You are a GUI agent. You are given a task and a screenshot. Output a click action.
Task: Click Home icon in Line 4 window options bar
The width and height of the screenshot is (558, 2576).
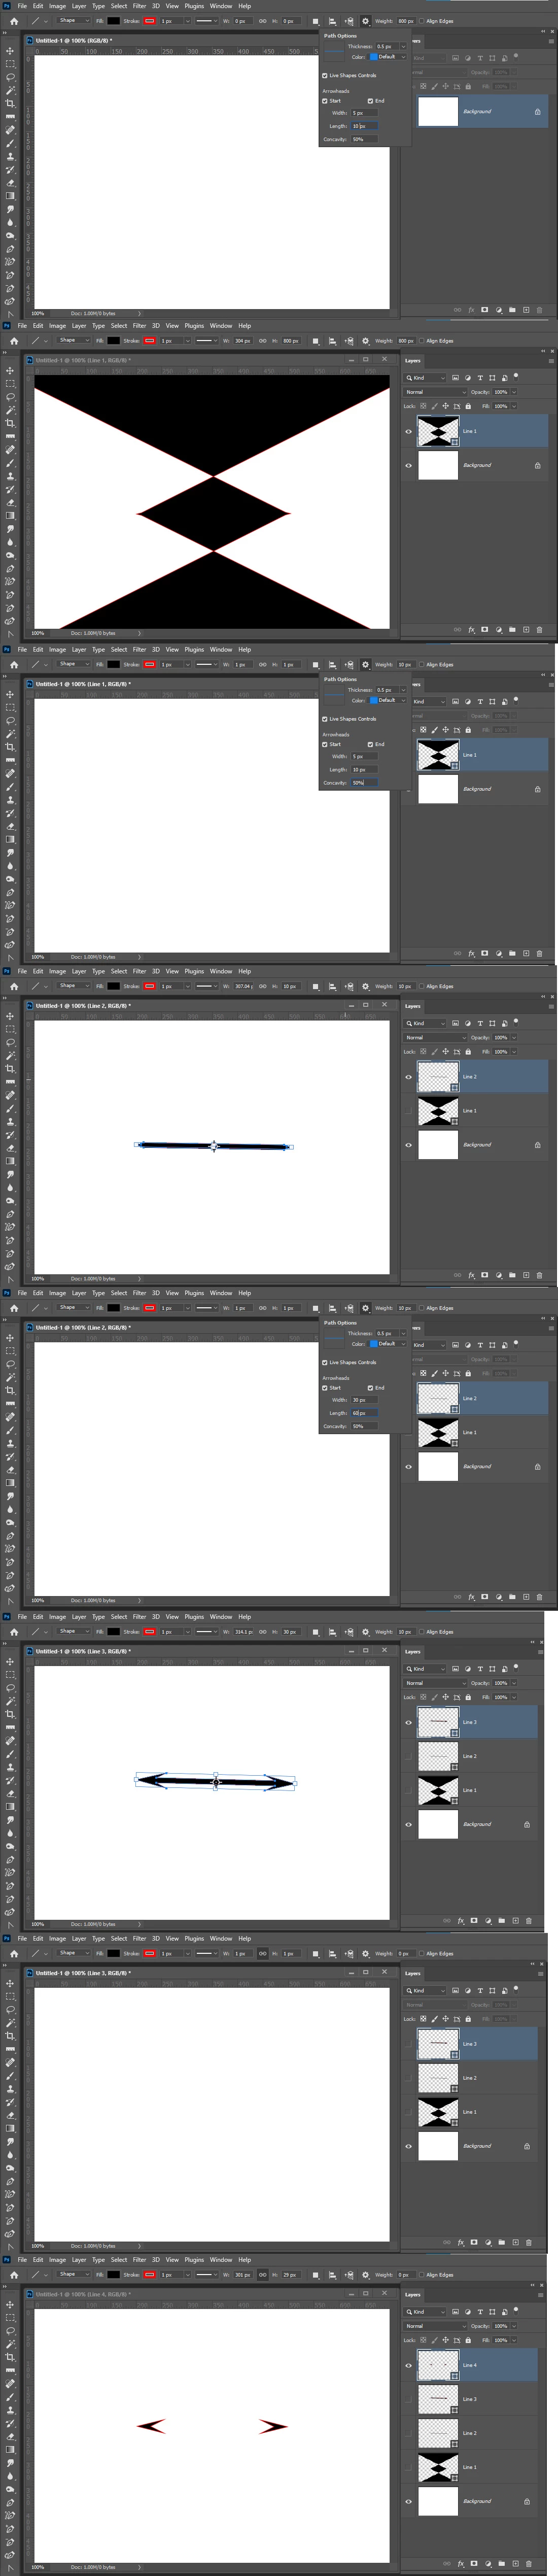click(x=14, y=2274)
